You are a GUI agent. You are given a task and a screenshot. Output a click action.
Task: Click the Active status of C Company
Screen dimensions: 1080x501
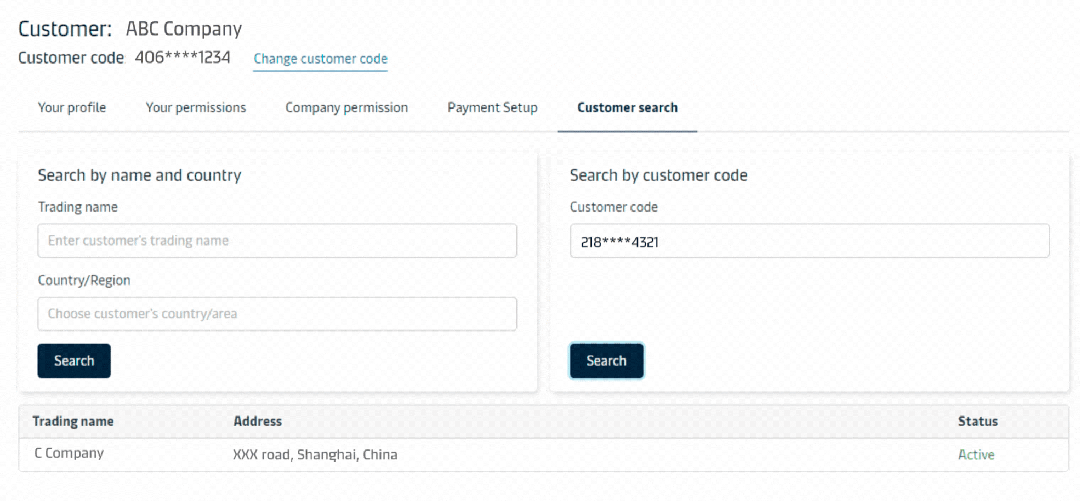[976, 455]
